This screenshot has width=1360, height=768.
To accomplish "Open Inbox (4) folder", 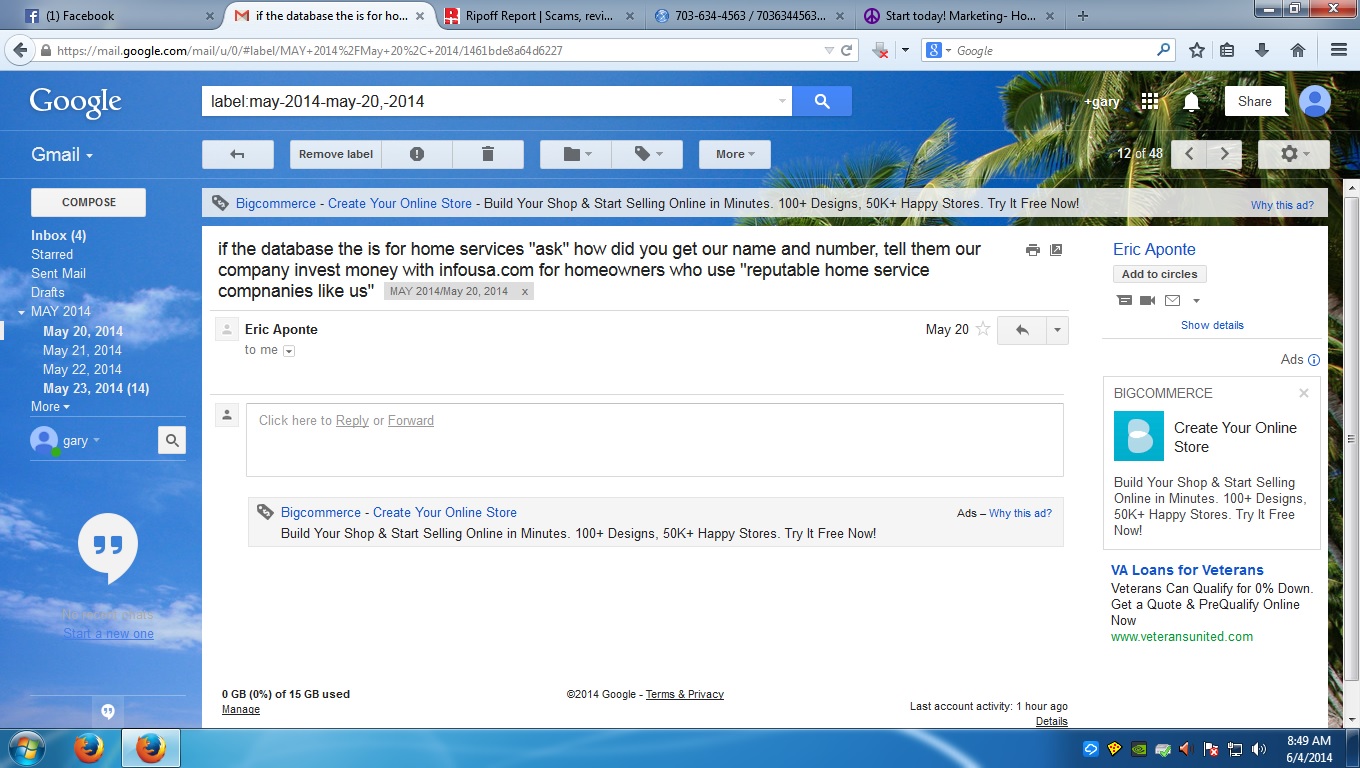I will (59, 235).
